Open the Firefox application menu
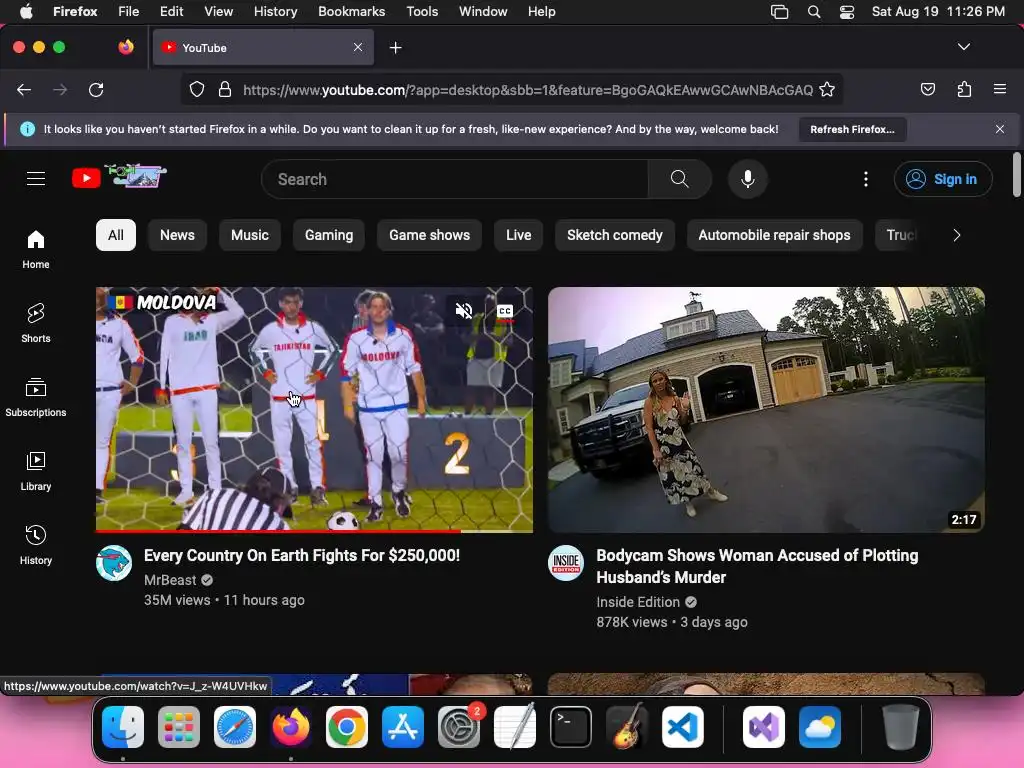The image size is (1024, 768). (1000, 89)
